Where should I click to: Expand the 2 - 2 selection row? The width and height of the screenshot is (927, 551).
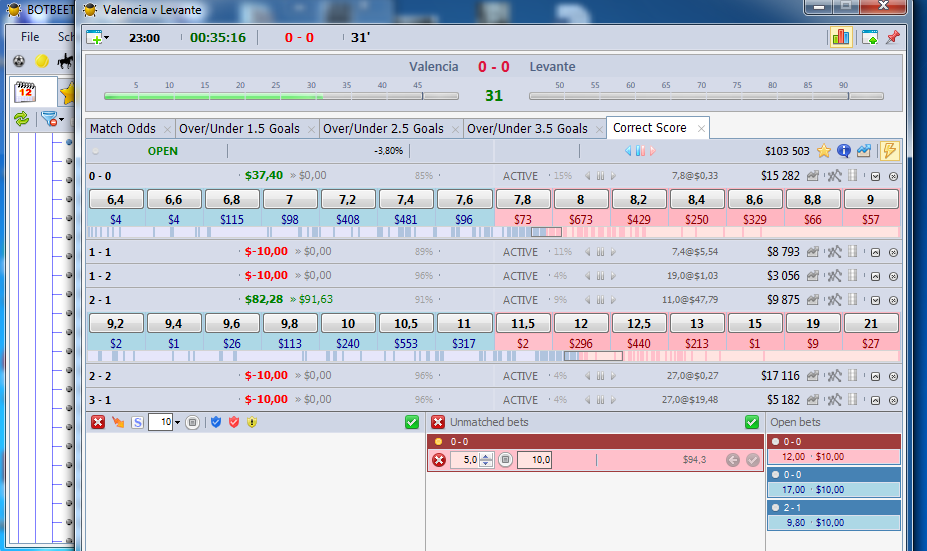pos(876,376)
